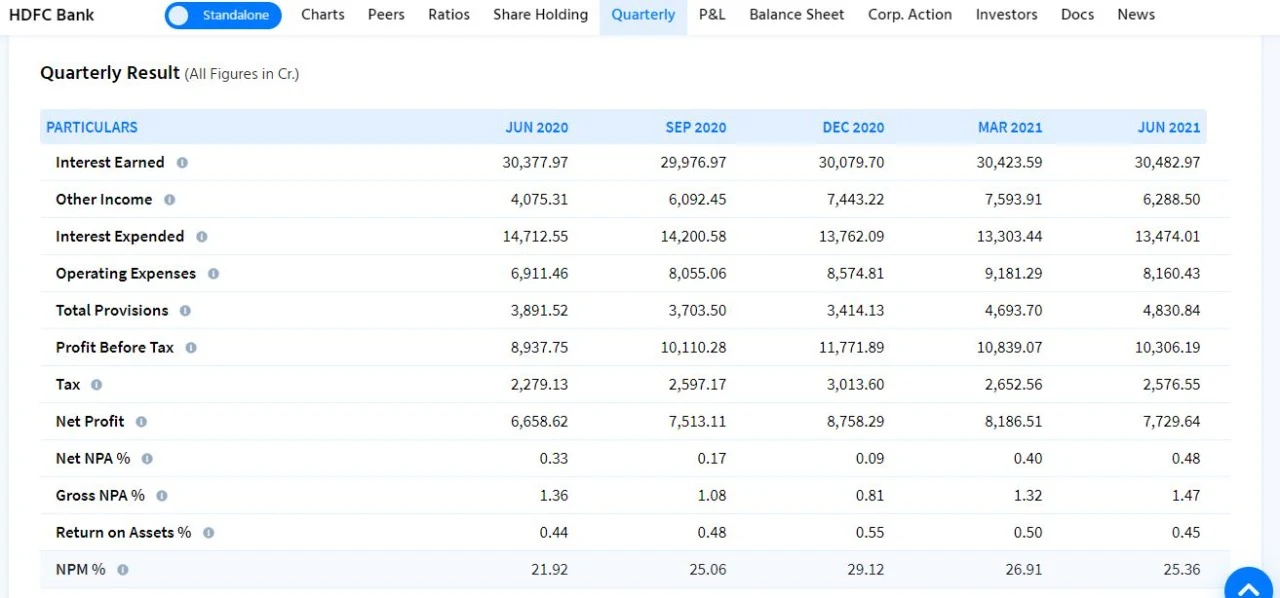Open info icon next to Tax

[x=96, y=385]
